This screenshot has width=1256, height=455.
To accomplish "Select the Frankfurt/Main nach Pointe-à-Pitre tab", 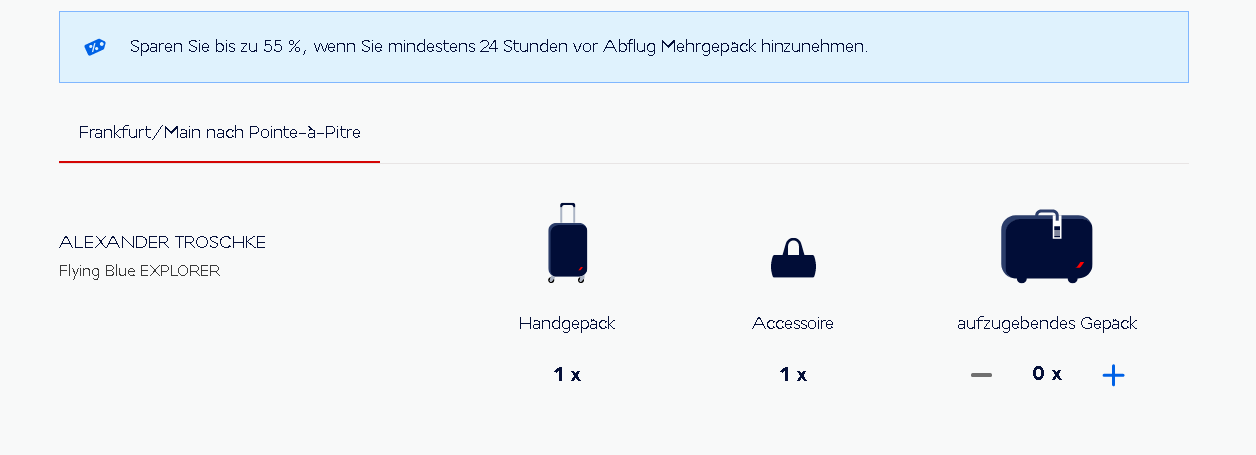I will tap(220, 132).
